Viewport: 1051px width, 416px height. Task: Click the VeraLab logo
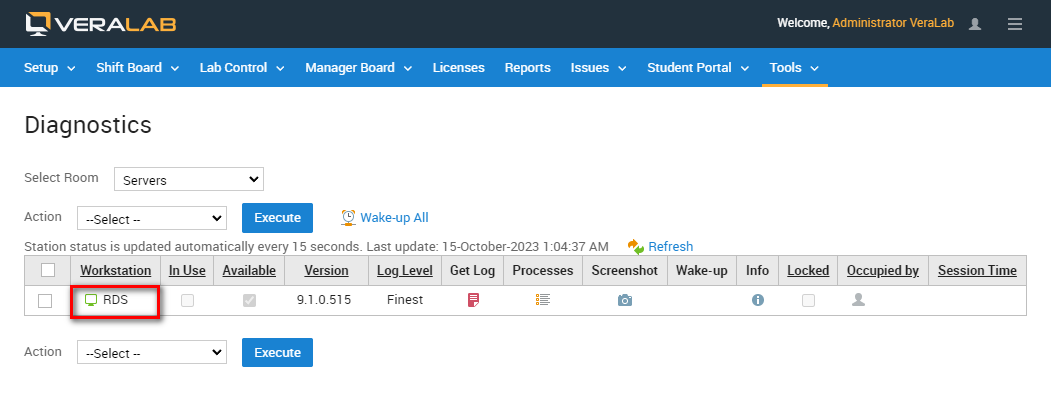point(101,23)
